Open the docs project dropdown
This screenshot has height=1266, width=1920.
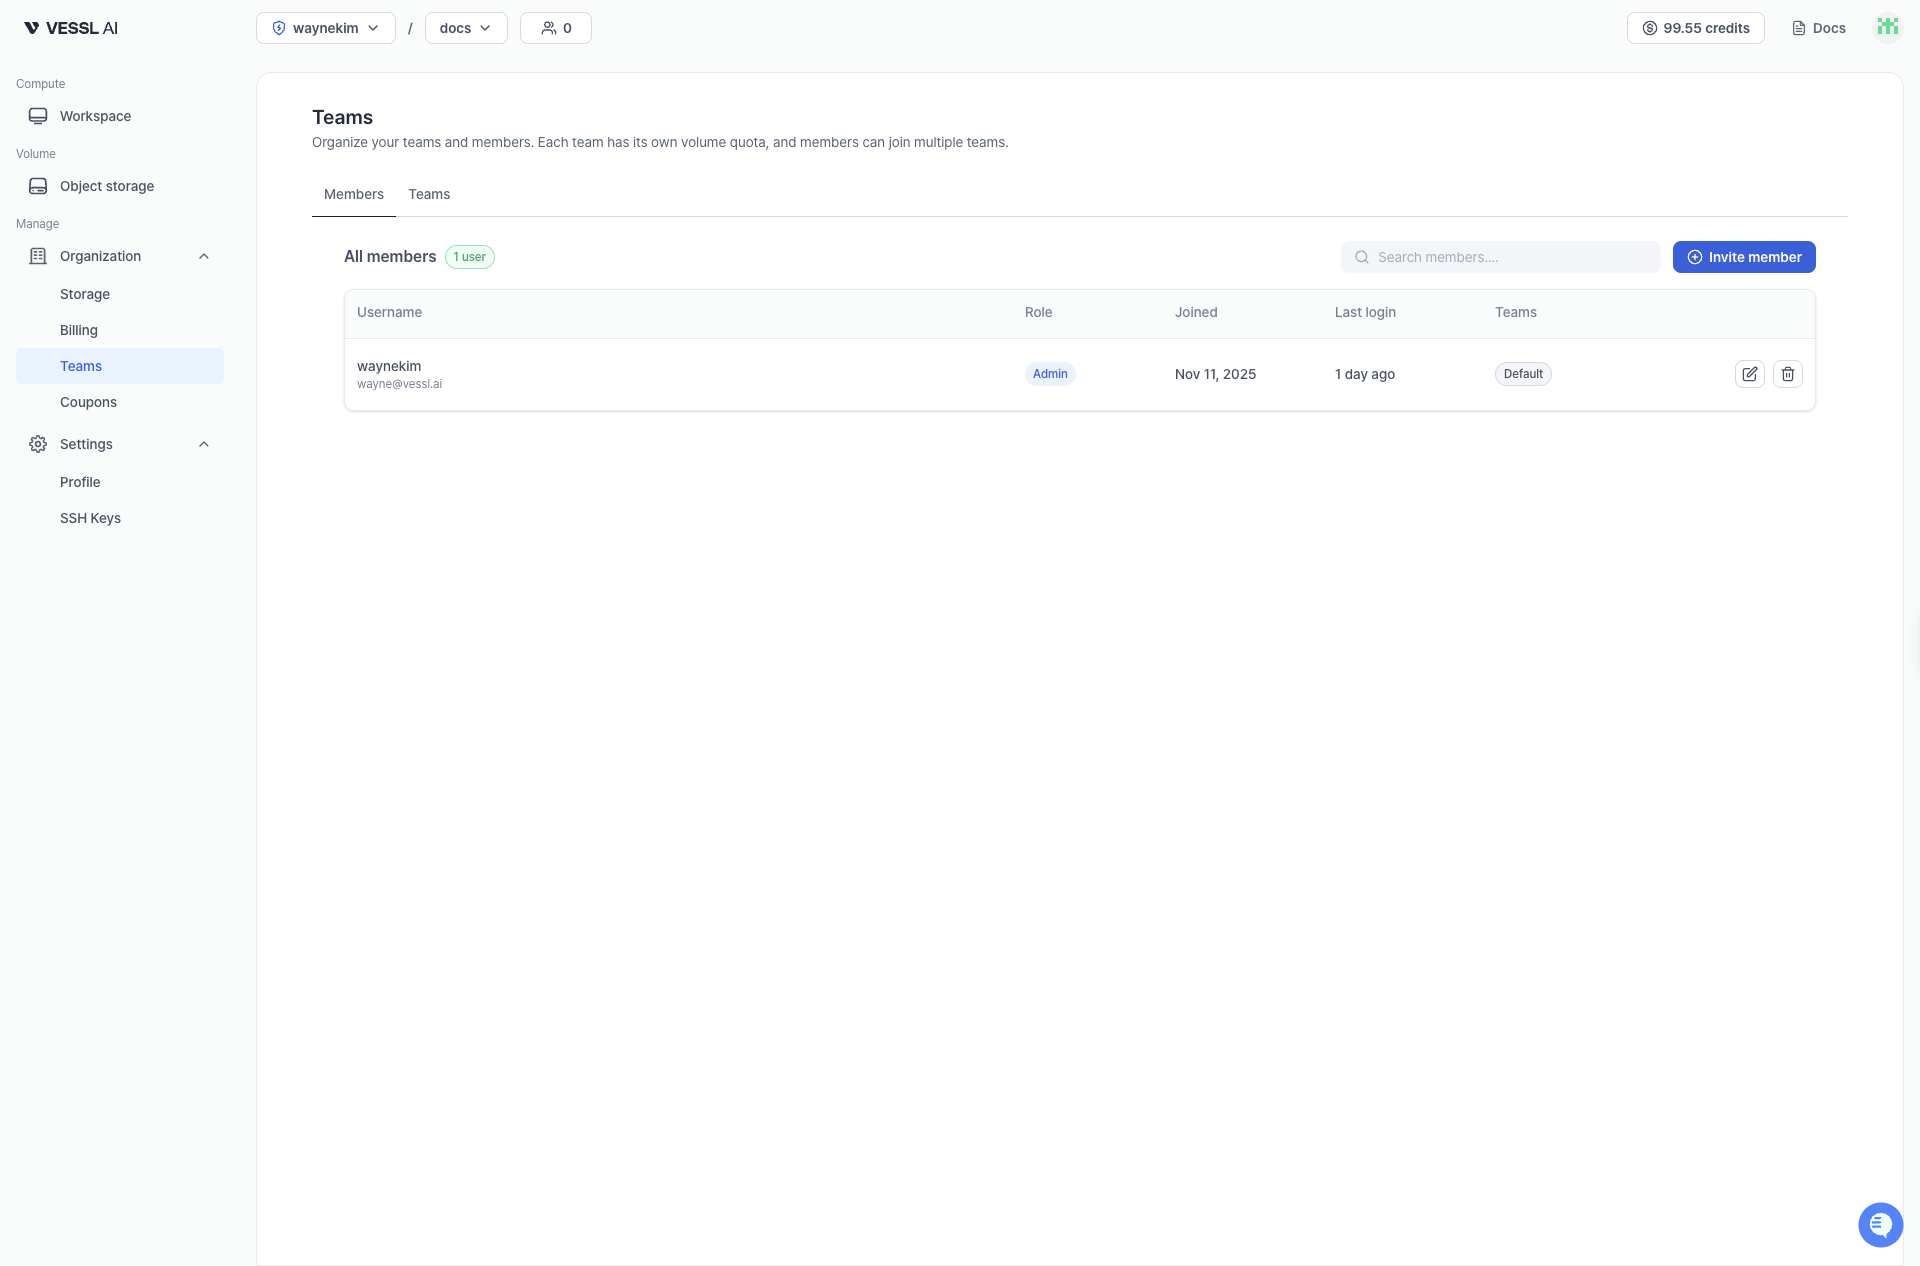coord(465,28)
